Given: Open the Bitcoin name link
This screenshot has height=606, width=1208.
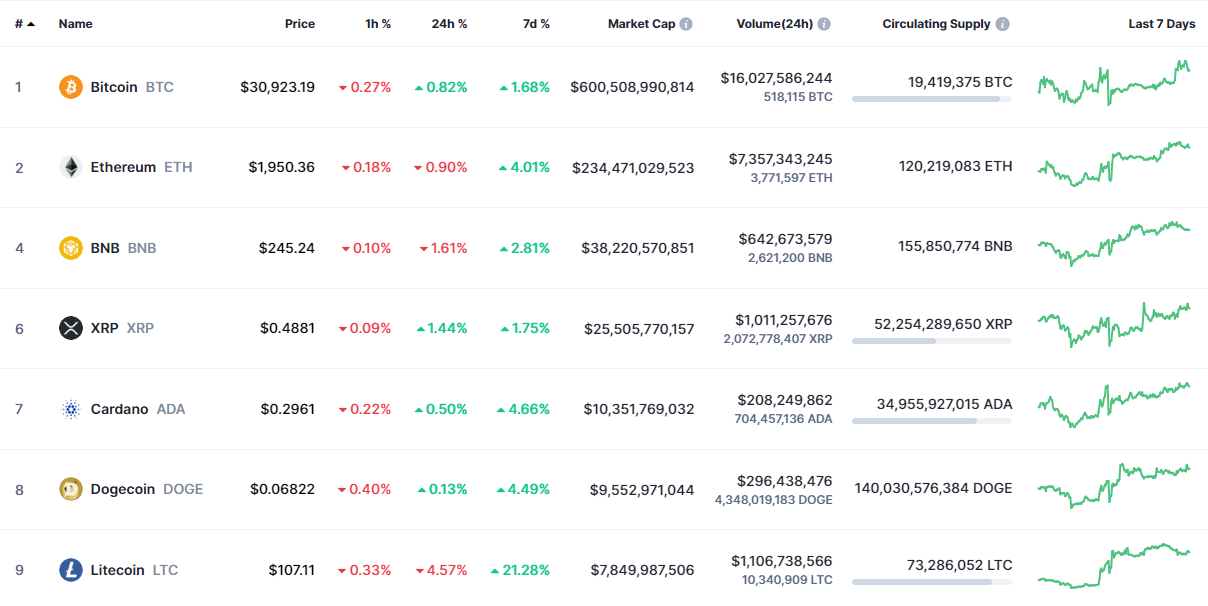Looking at the screenshot, I should click(x=114, y=87).
